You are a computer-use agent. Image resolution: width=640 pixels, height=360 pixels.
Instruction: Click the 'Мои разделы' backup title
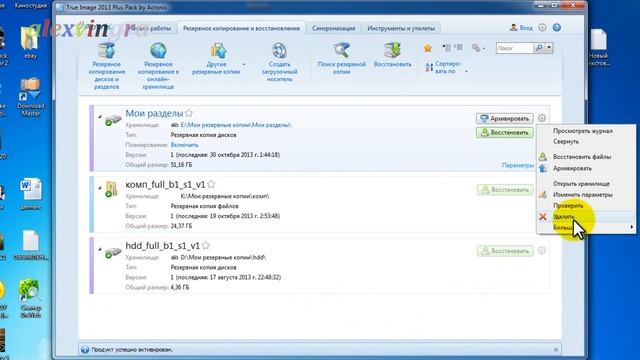pos(154,113)
